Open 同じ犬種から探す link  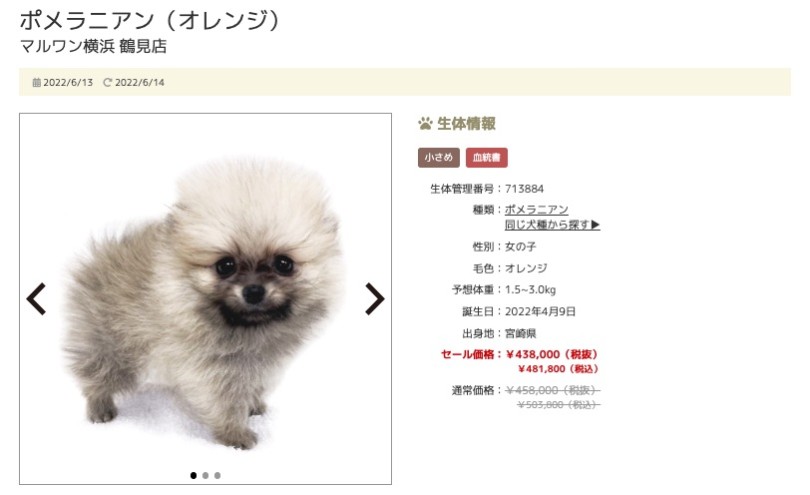[x=552, y=225]
